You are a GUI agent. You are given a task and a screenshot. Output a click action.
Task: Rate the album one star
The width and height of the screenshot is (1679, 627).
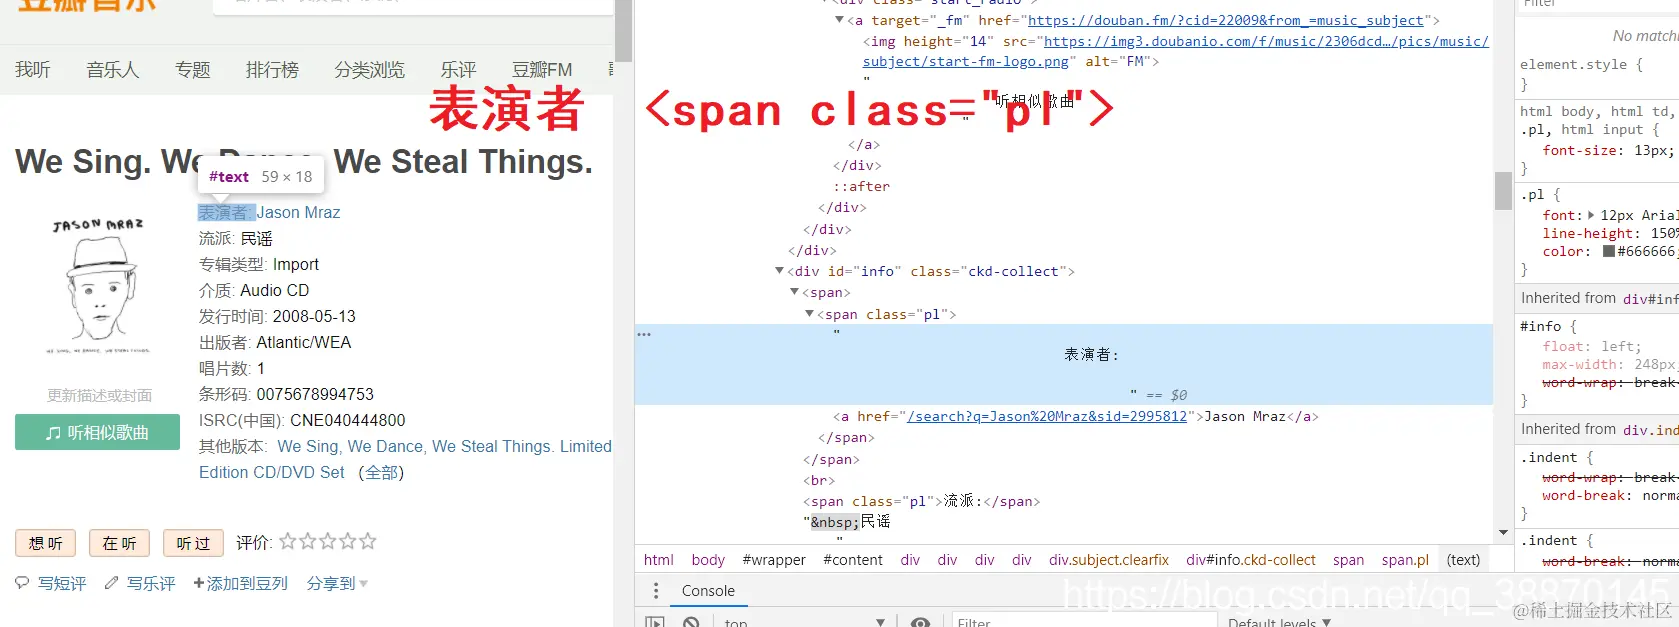point(288,541)
